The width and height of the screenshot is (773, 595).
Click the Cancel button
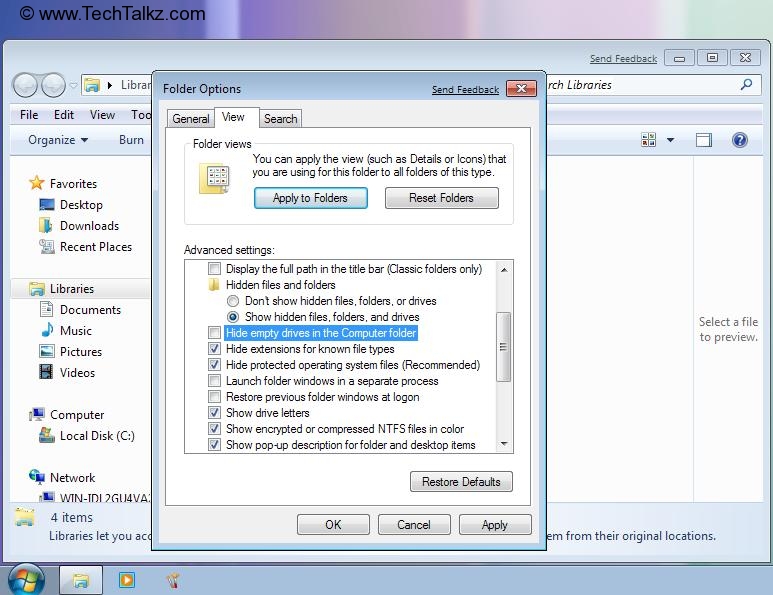click(414, 525)
